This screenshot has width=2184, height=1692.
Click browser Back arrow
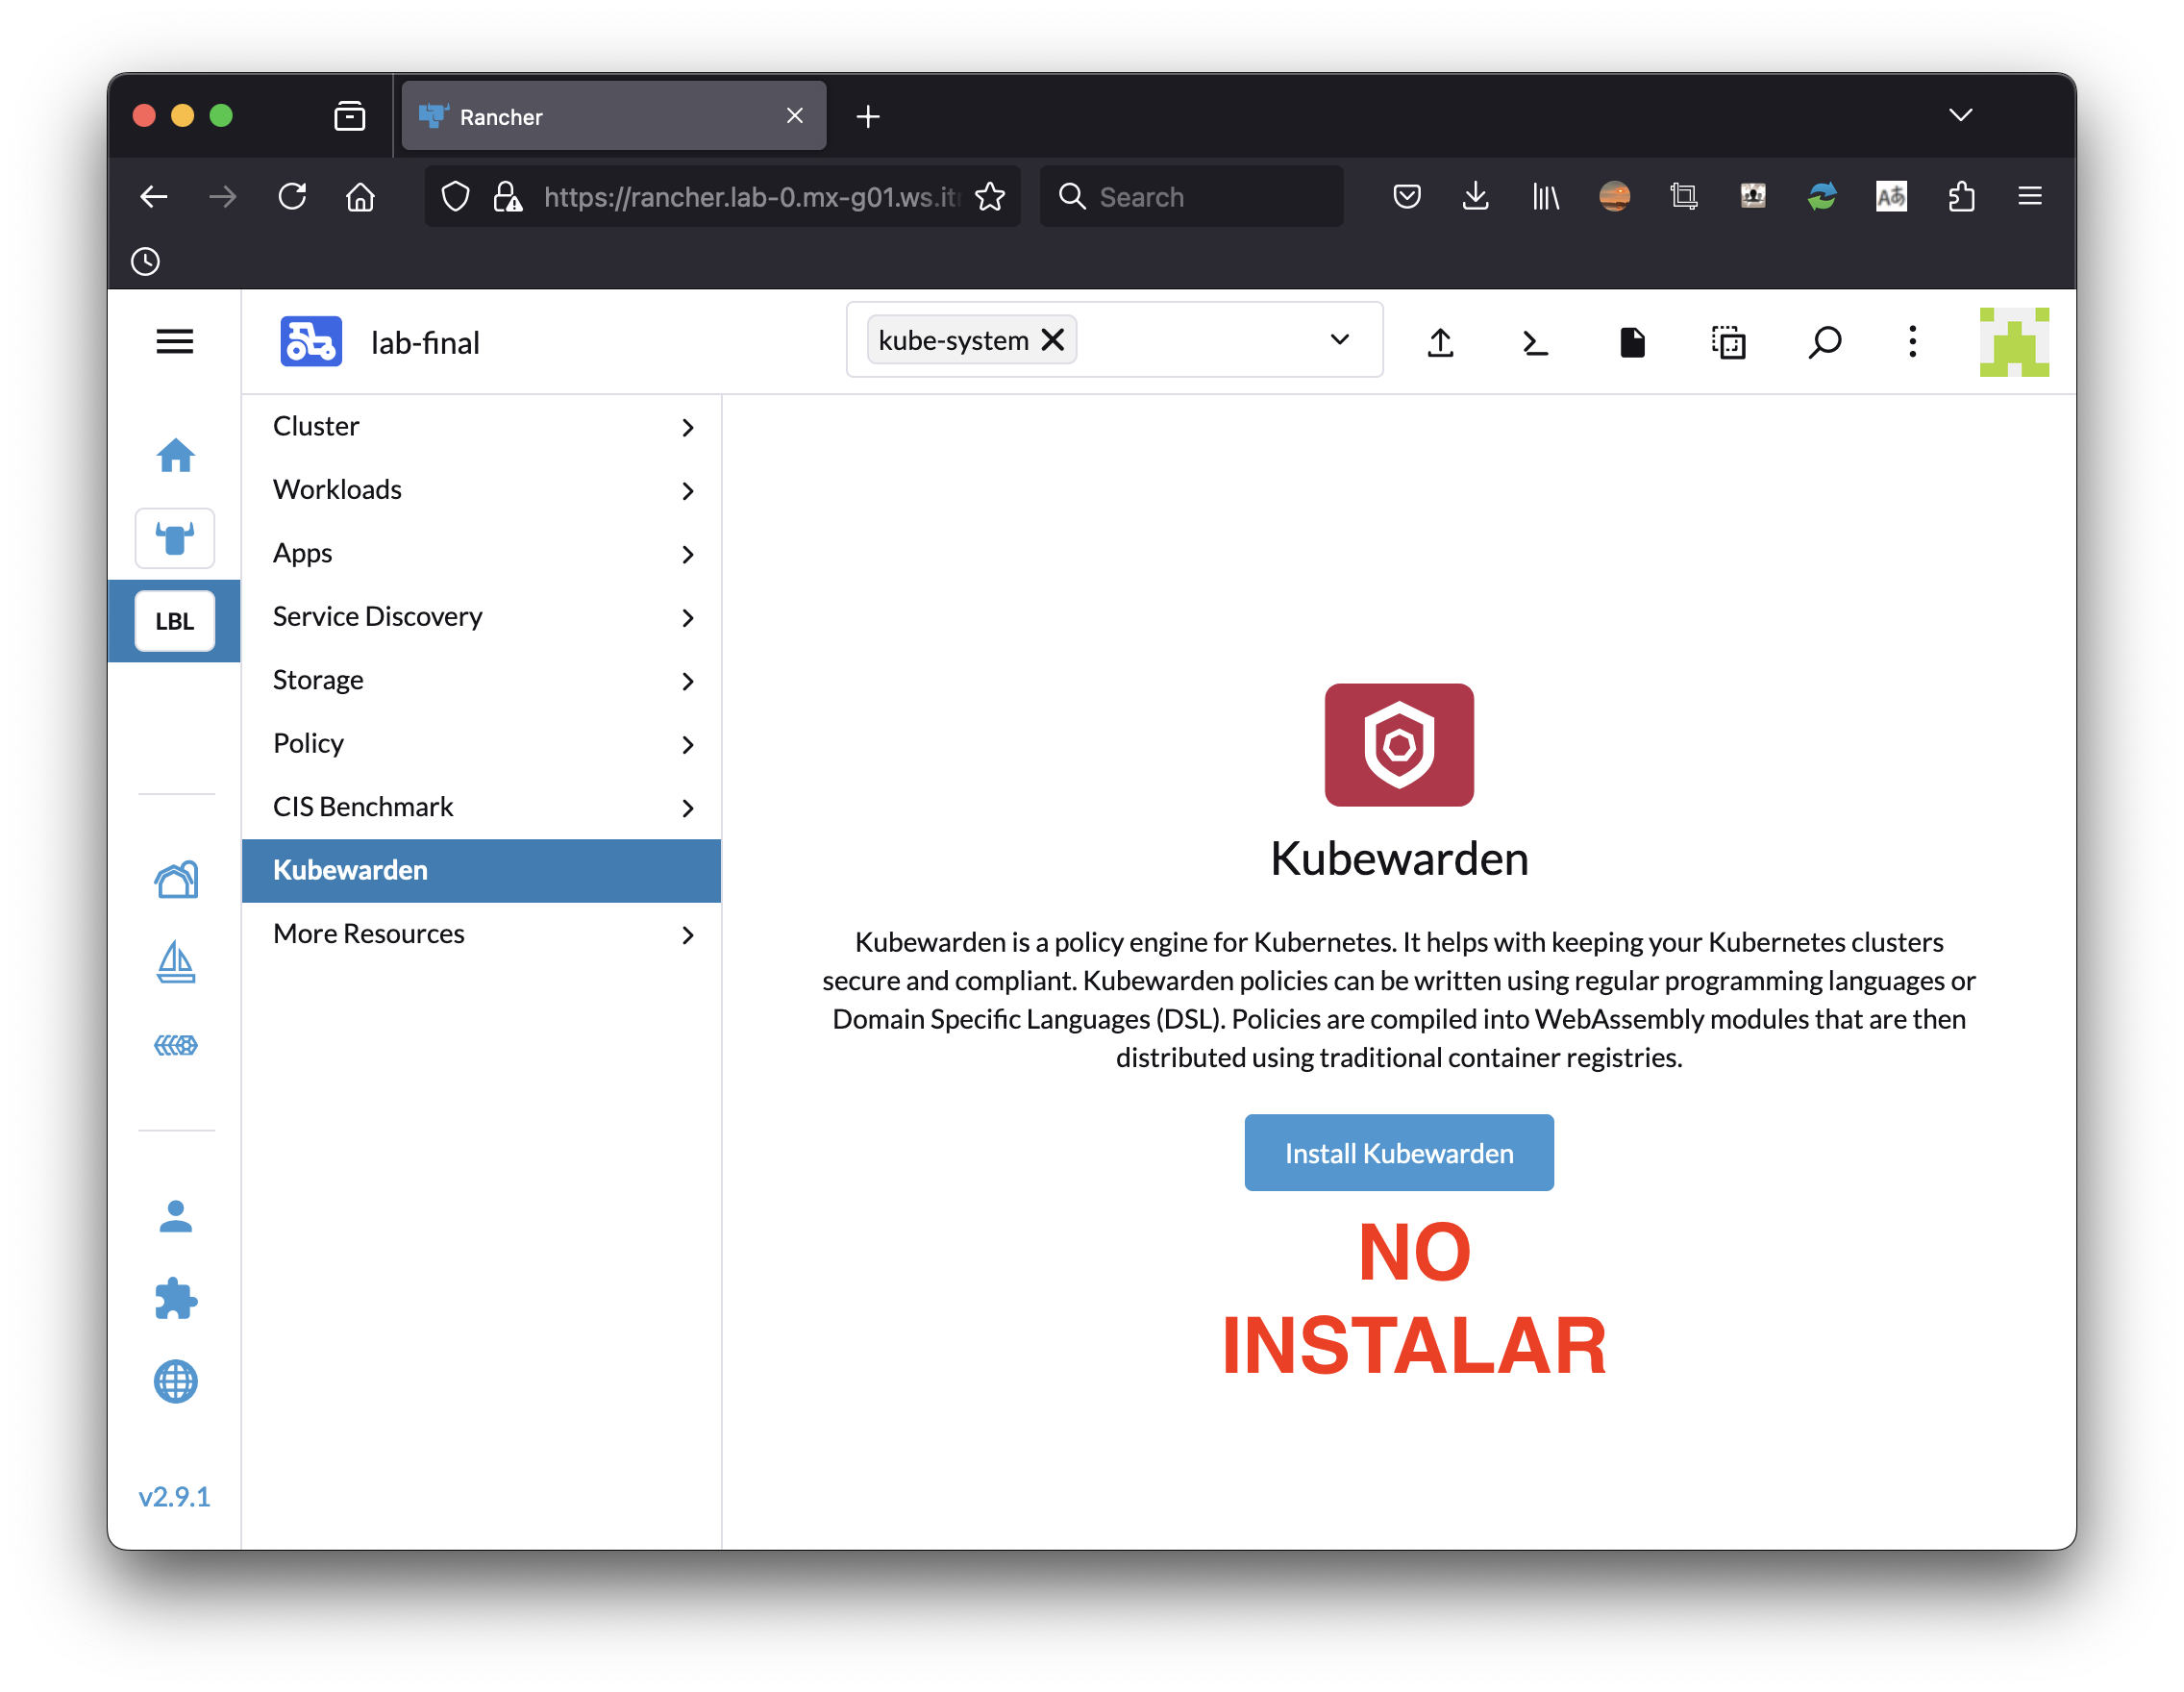click(x=153, y=196)
